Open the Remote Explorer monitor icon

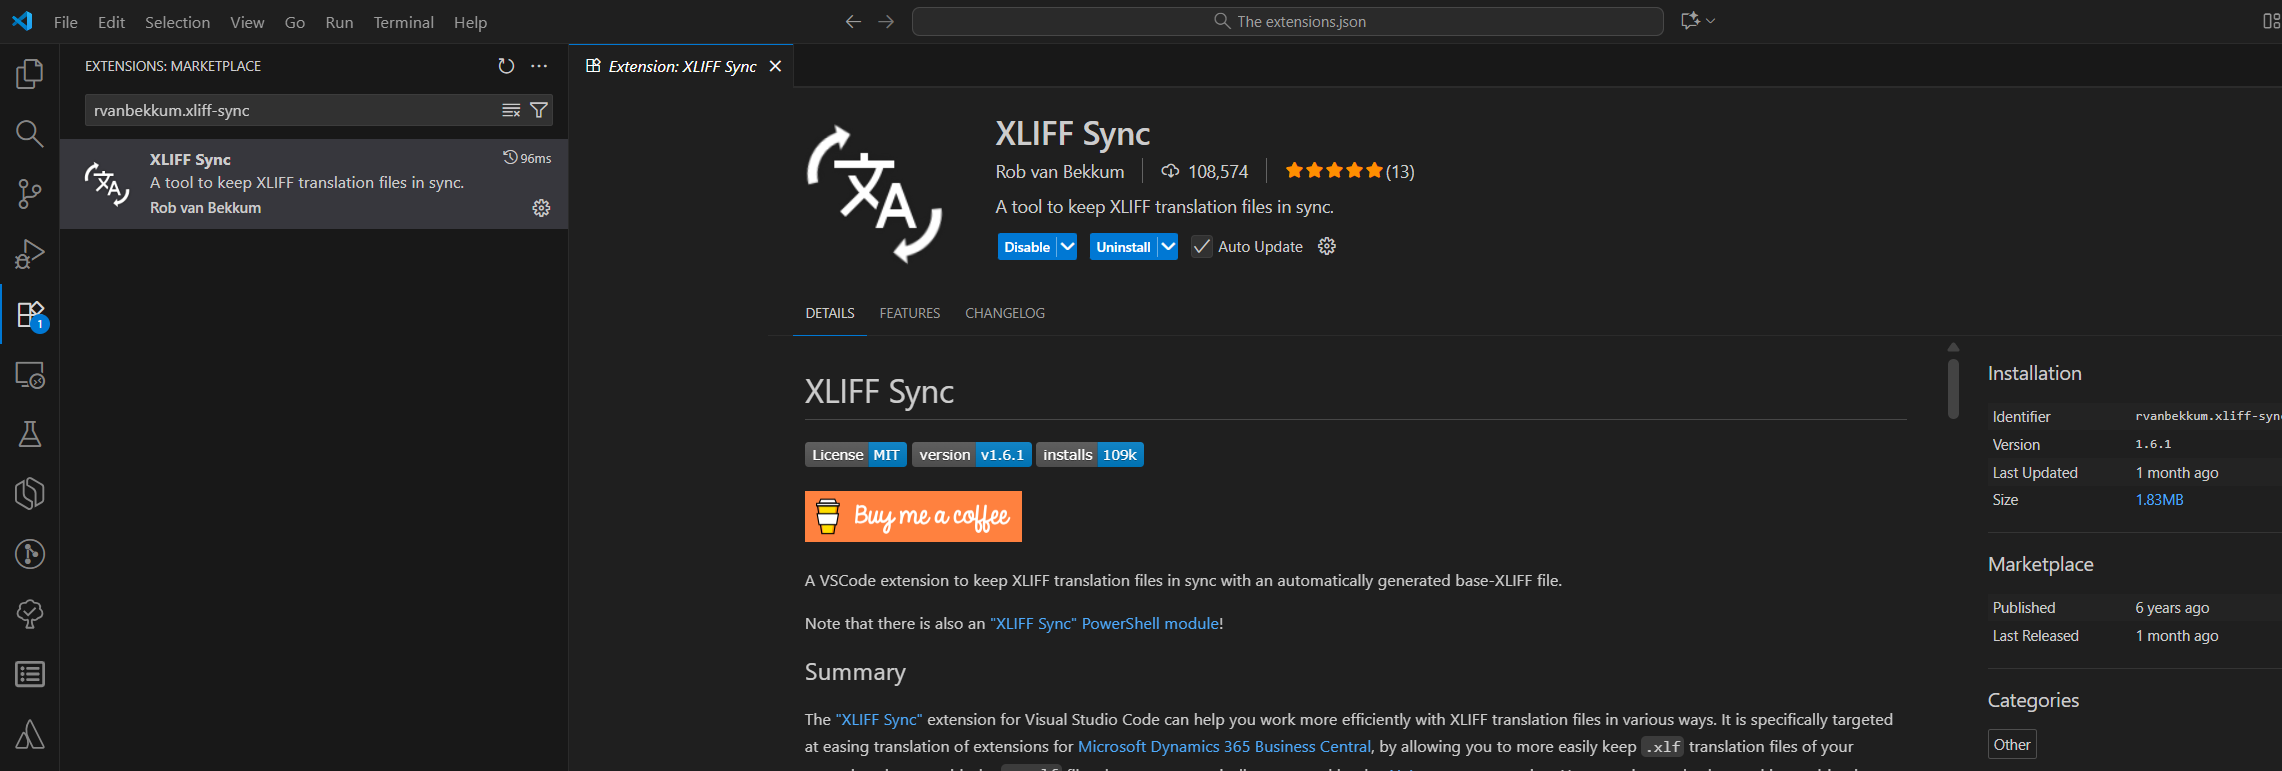click(x=30, y=375)
